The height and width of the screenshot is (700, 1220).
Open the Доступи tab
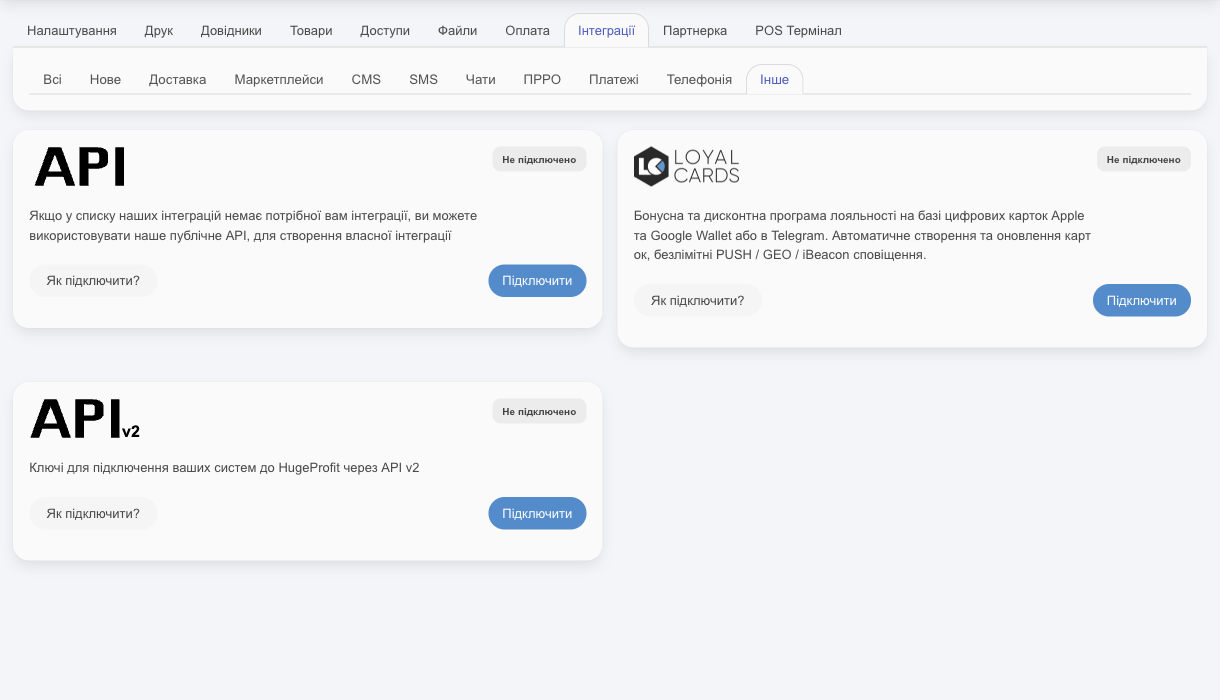[385, 31]
